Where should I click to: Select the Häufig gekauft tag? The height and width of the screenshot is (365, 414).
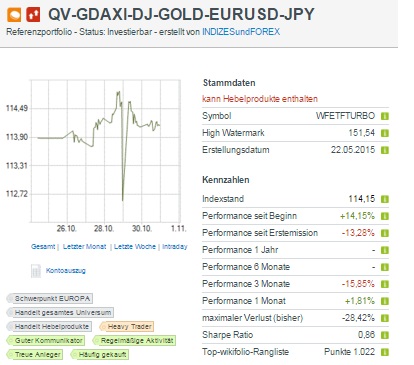(x=100, y=354)
